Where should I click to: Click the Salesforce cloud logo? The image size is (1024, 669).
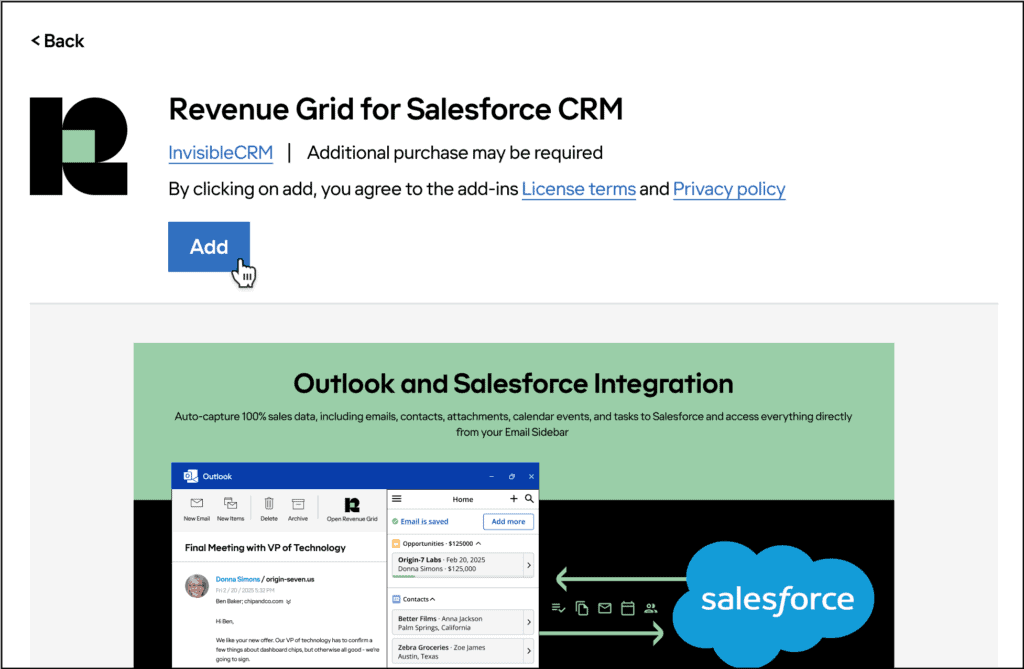[x=776, y=598]
